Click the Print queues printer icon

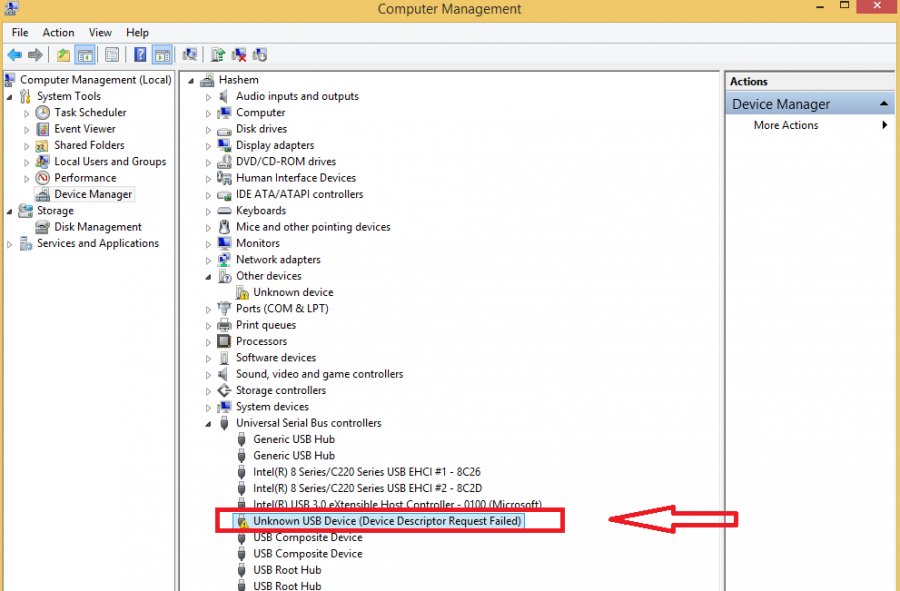click(224, 325)
